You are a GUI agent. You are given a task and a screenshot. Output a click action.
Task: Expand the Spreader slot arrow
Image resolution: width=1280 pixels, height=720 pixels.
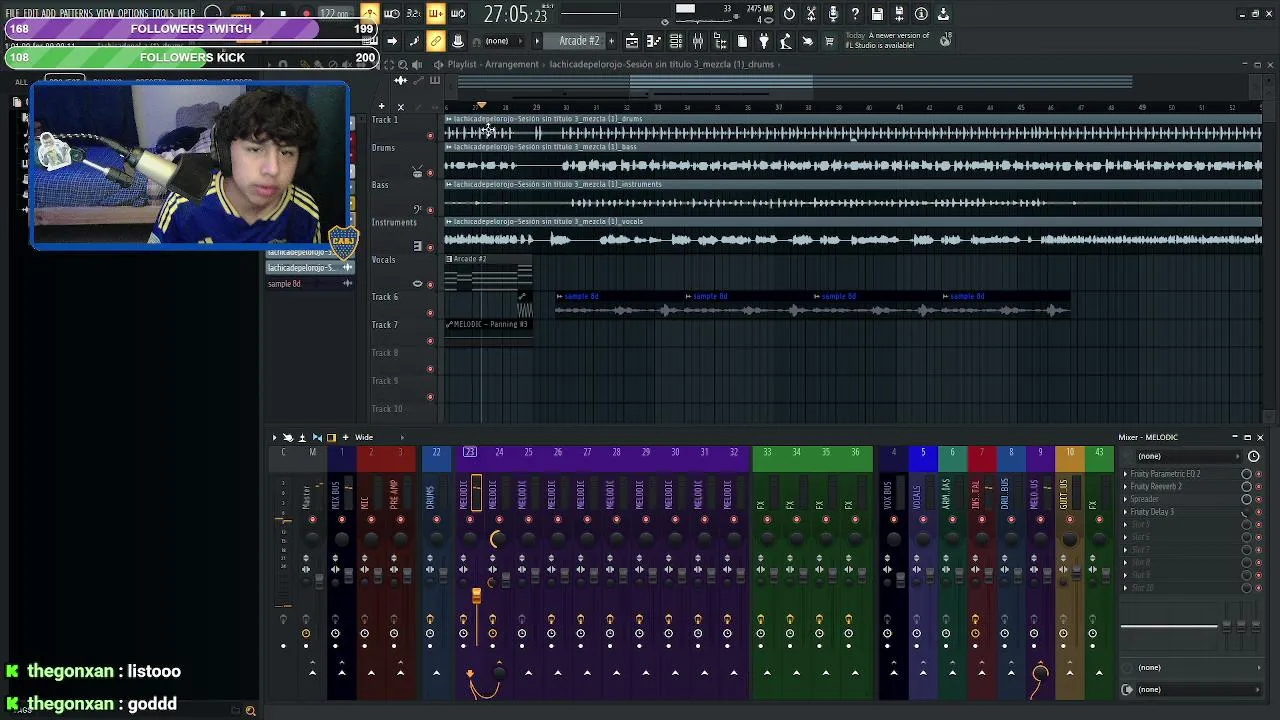pyautogui.click(x=1125, y=499)
